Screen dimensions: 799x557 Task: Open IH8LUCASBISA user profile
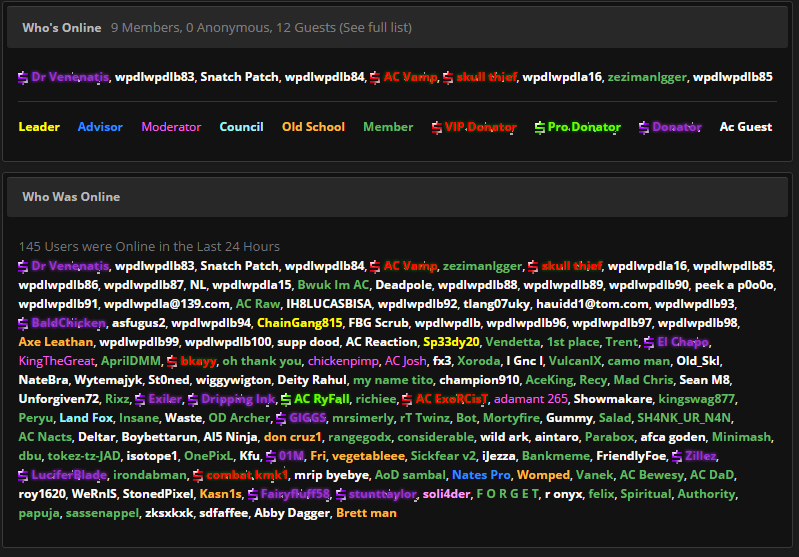tap(329, 304)
